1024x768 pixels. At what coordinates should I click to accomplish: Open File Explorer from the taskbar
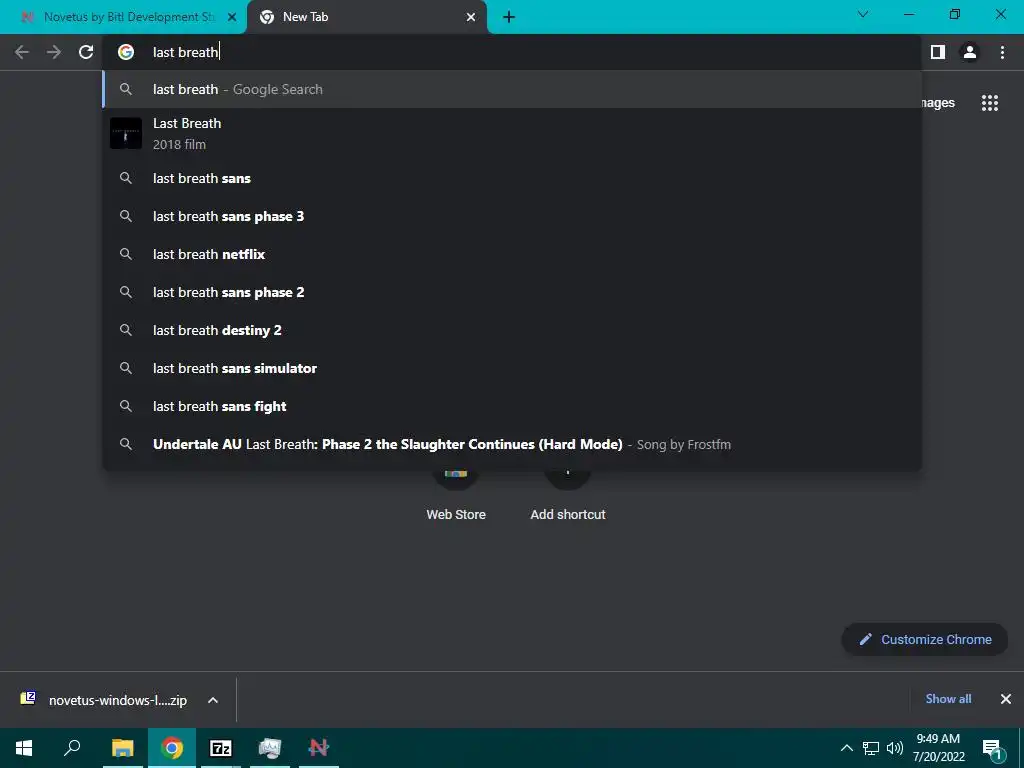(122, 748)
